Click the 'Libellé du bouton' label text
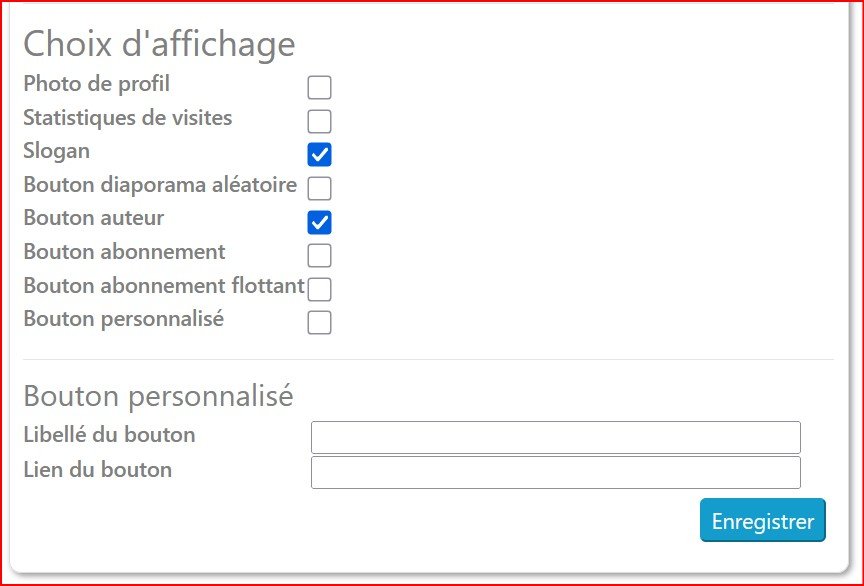The height and width of the screenshot is (586, 864). (x=109, y=435)
